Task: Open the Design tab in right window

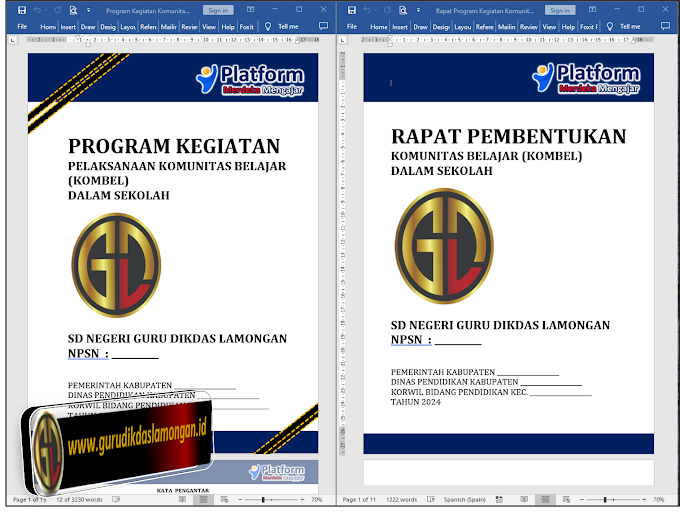Action: pyautogui.click(x=441, y=27)
